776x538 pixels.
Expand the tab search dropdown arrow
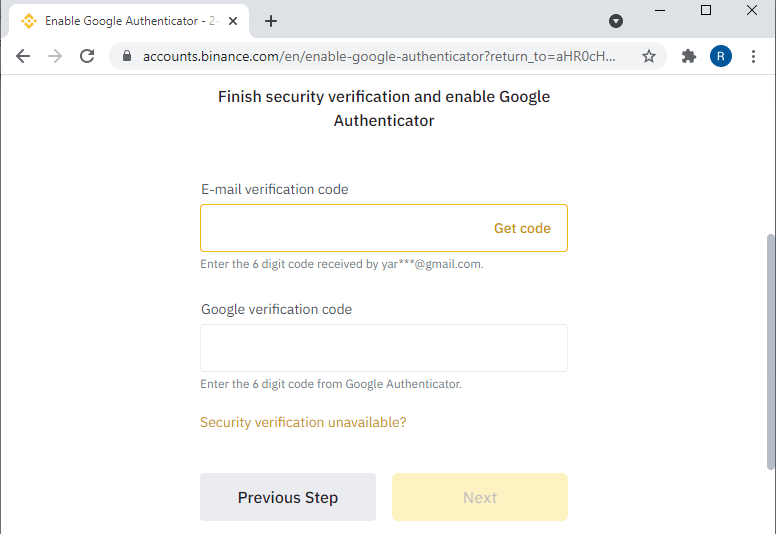click(x=616, y=21)
